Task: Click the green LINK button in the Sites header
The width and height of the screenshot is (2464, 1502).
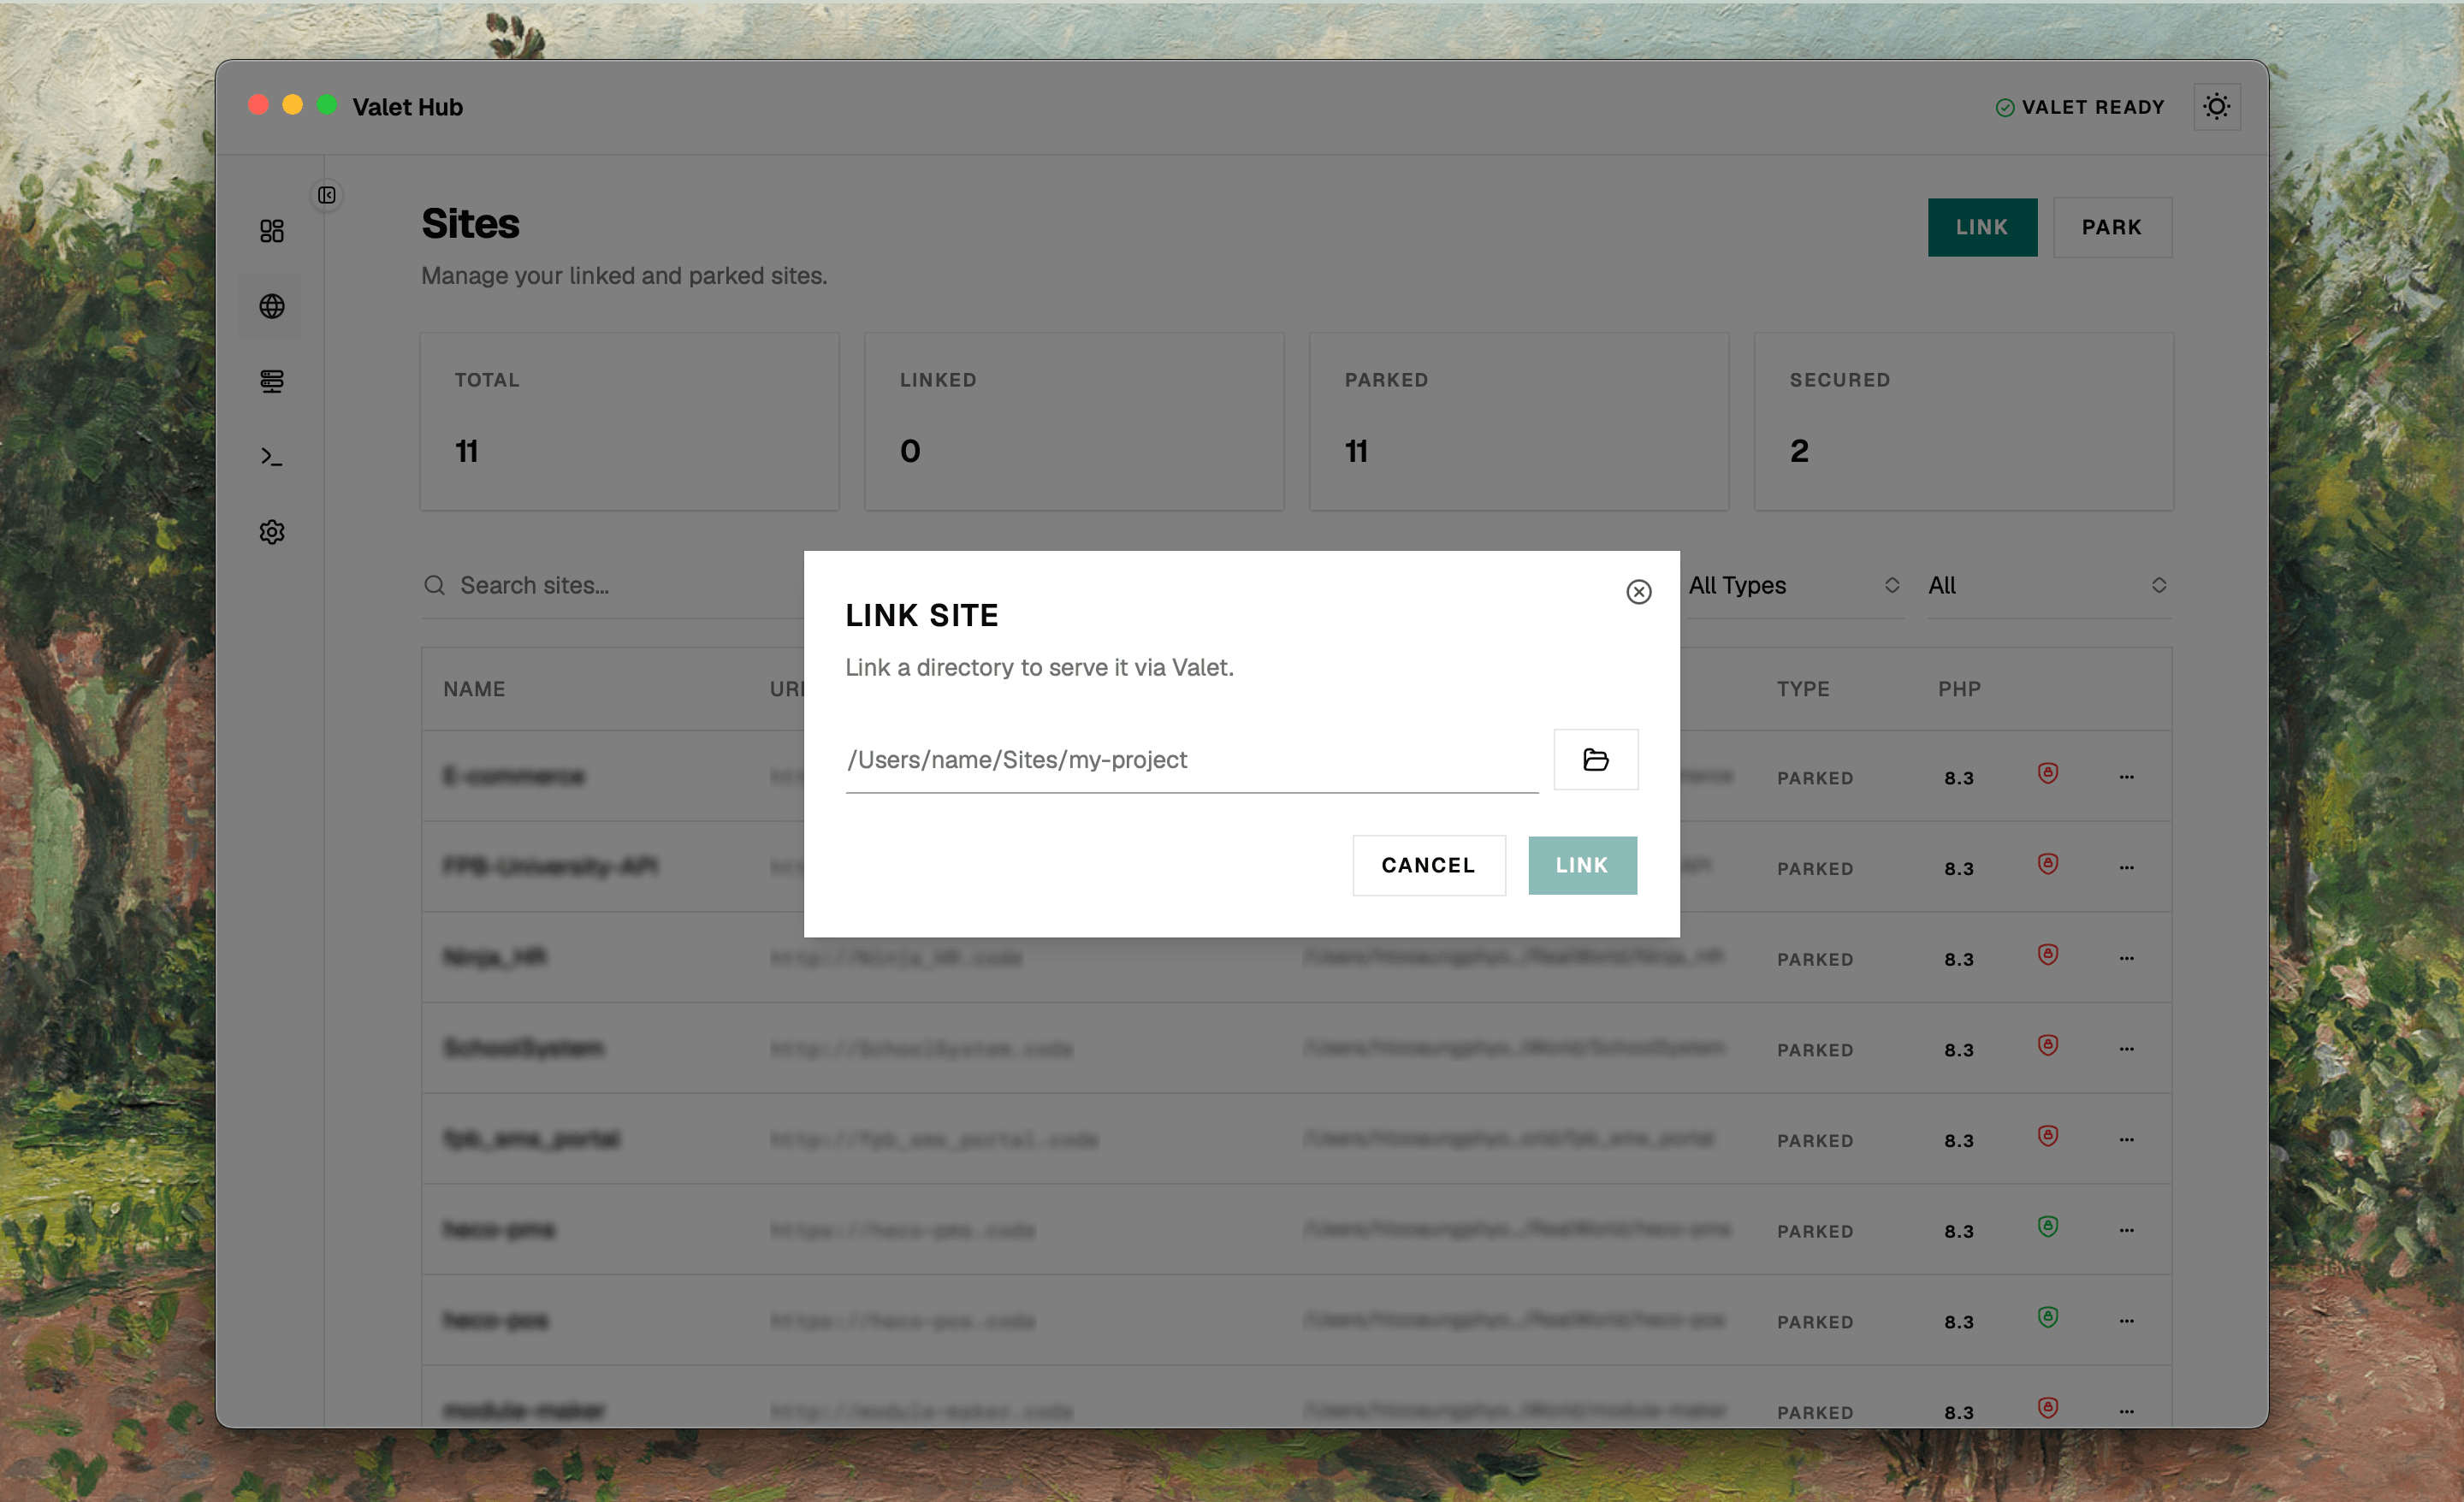Action: [x=1982, y=227]
